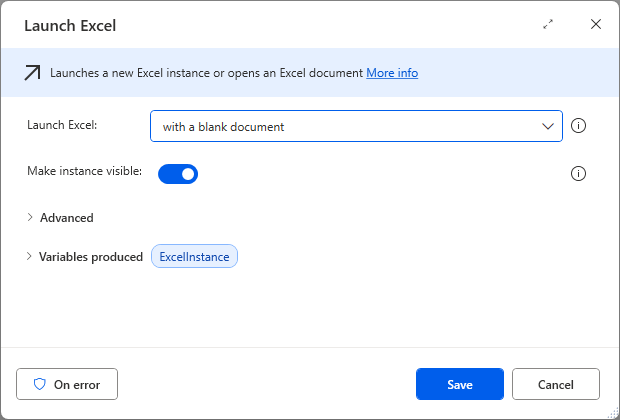Expand the Advanced section
Viewport: 620px width, 420px height.
point(60,218)
